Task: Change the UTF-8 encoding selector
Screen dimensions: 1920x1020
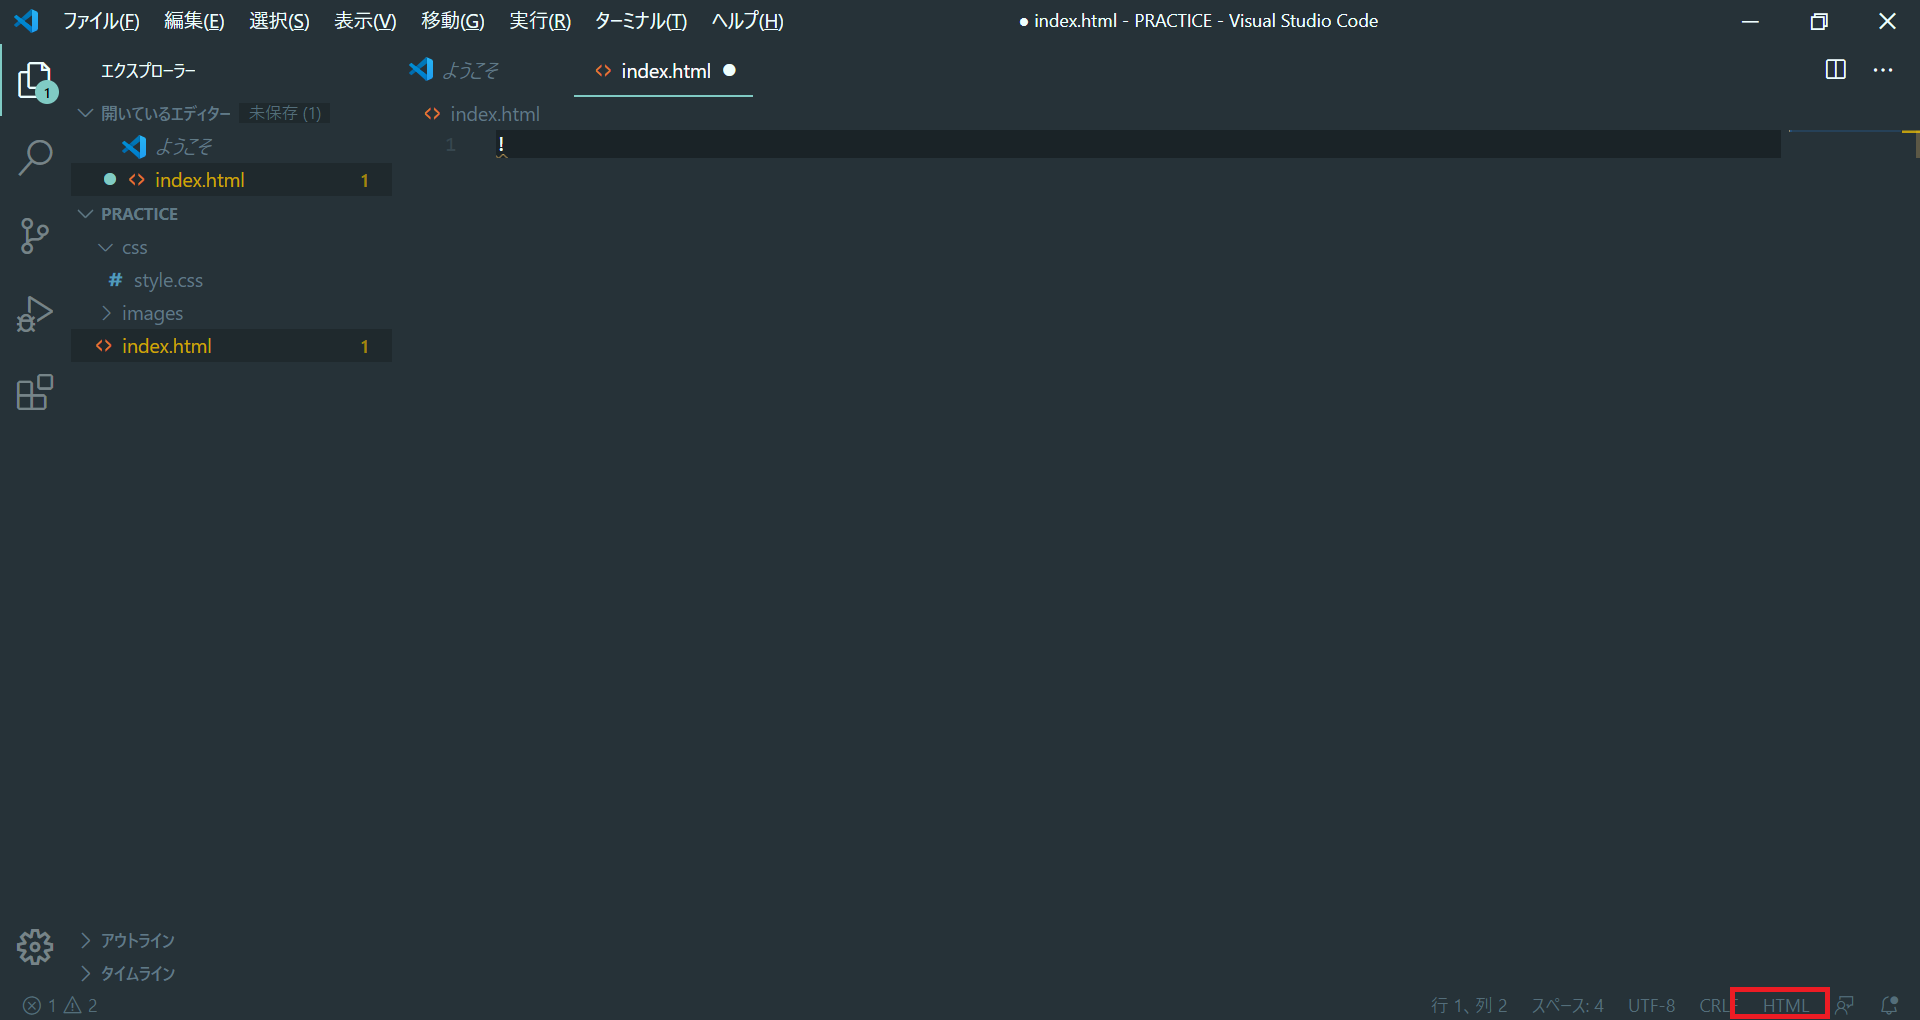Action: click(1651, 1005)
